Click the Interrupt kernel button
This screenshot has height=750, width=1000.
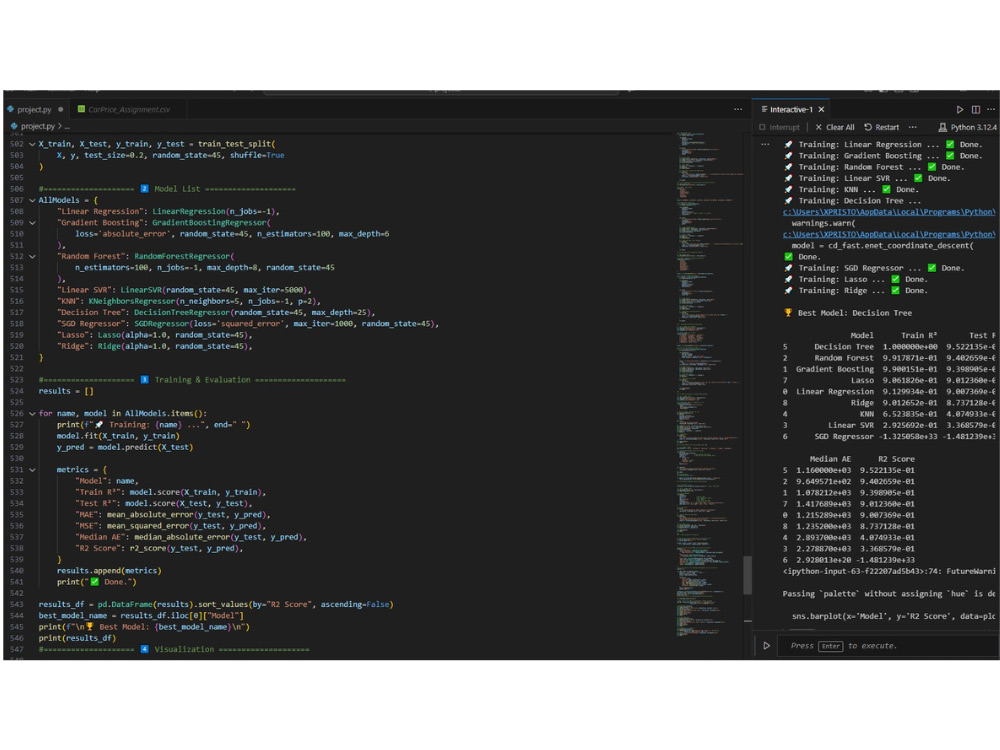coord(779,127)
